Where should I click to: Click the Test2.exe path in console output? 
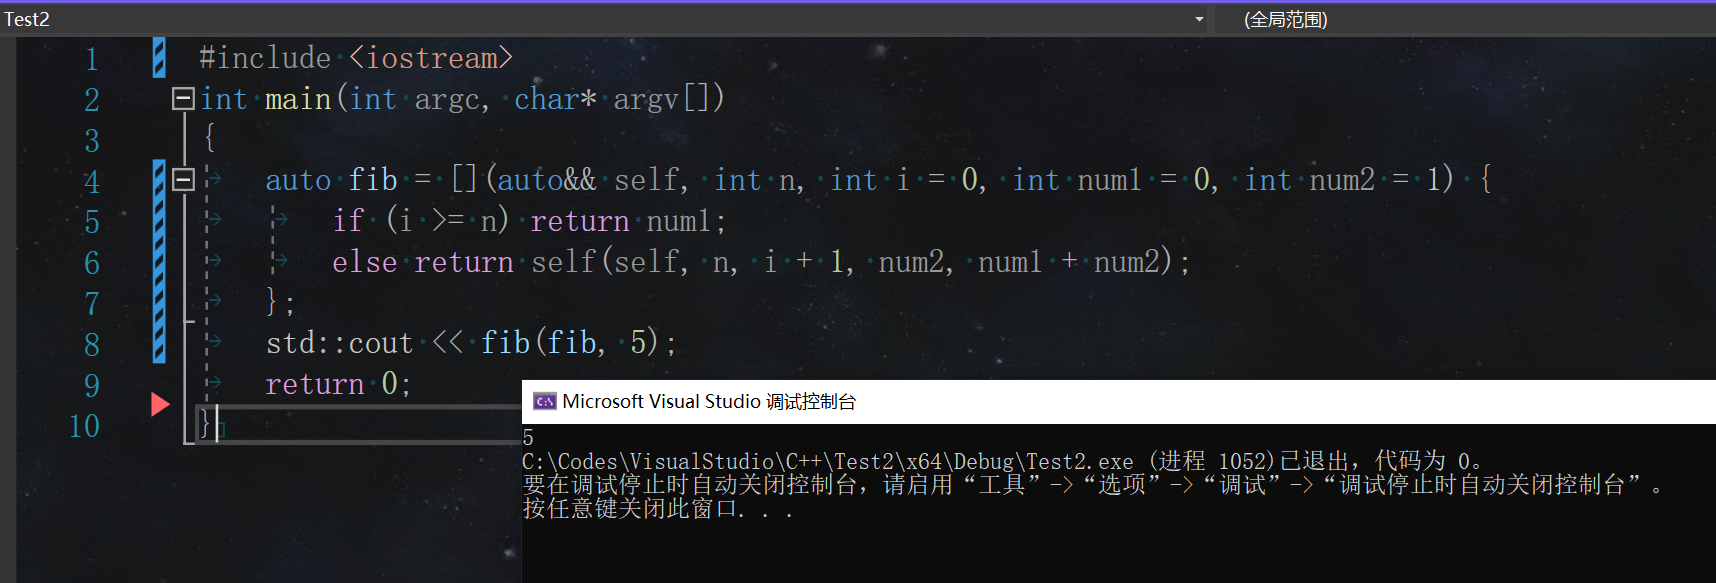(828, 461)
